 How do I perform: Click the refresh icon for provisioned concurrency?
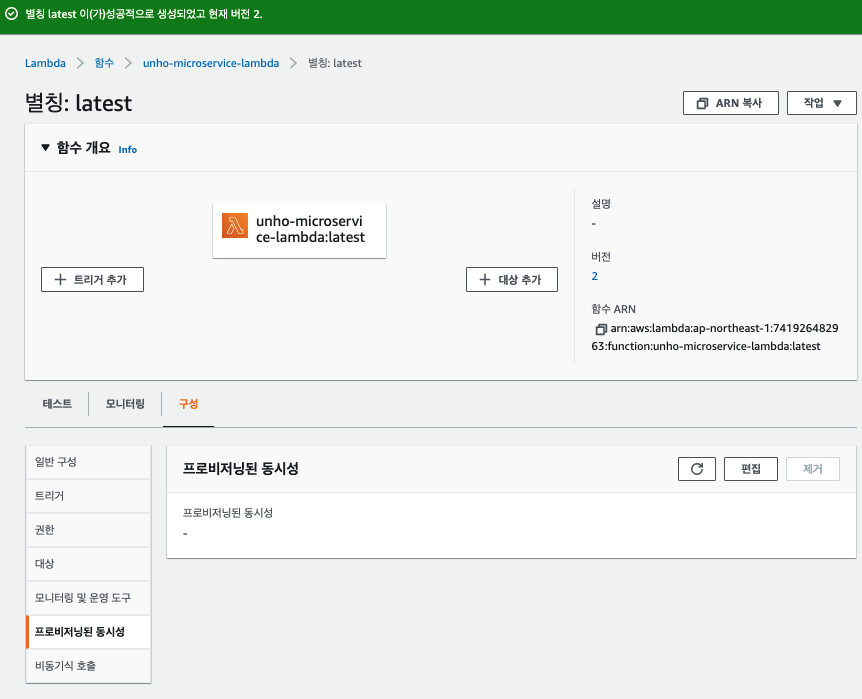(x=697, y=469)
